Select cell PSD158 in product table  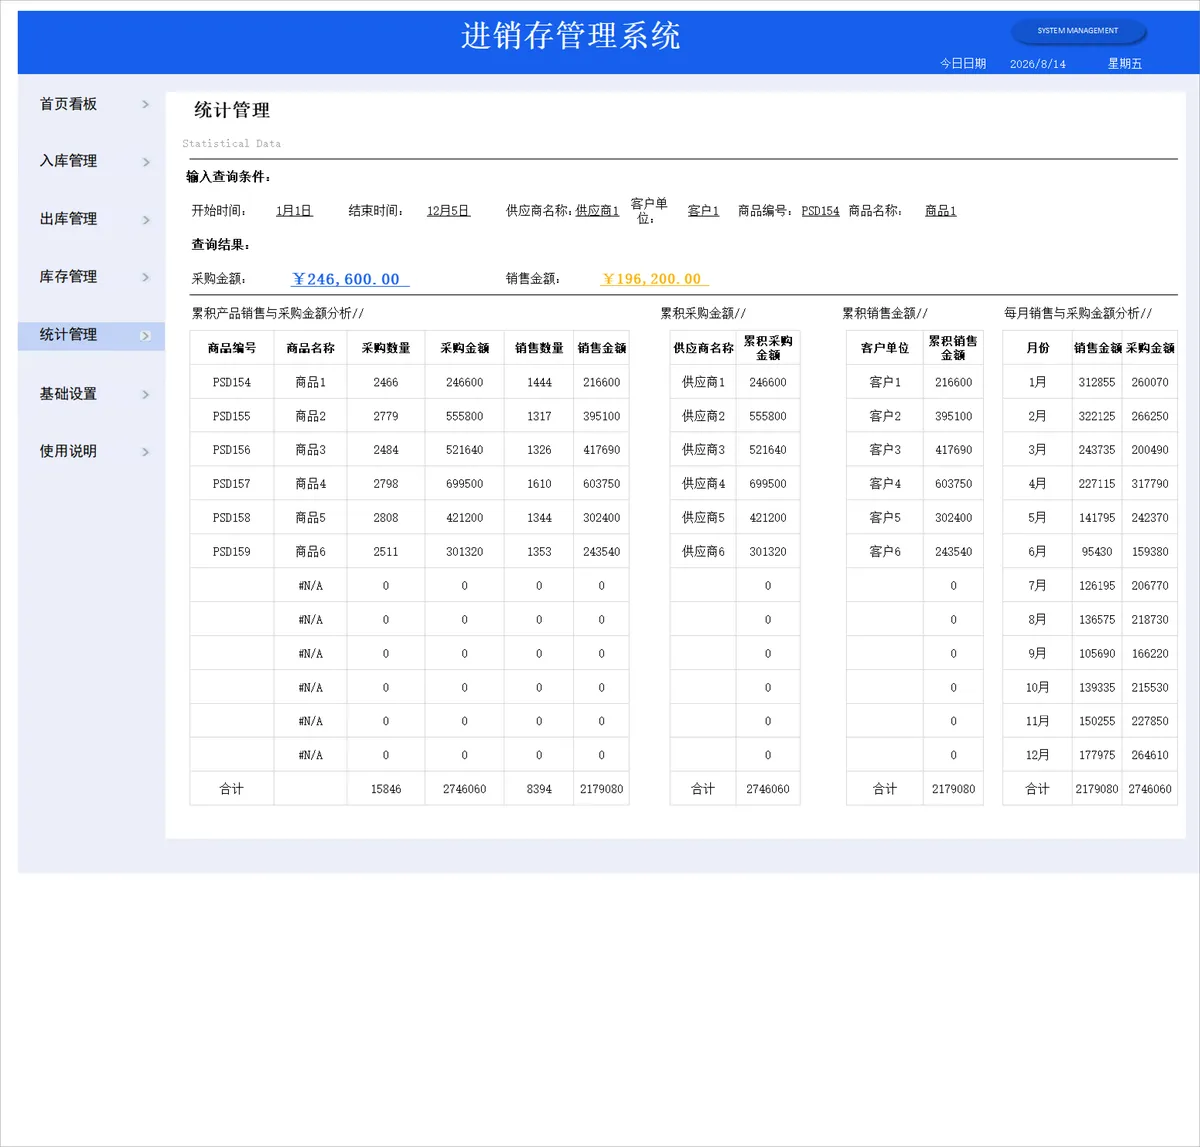[232, 518]
